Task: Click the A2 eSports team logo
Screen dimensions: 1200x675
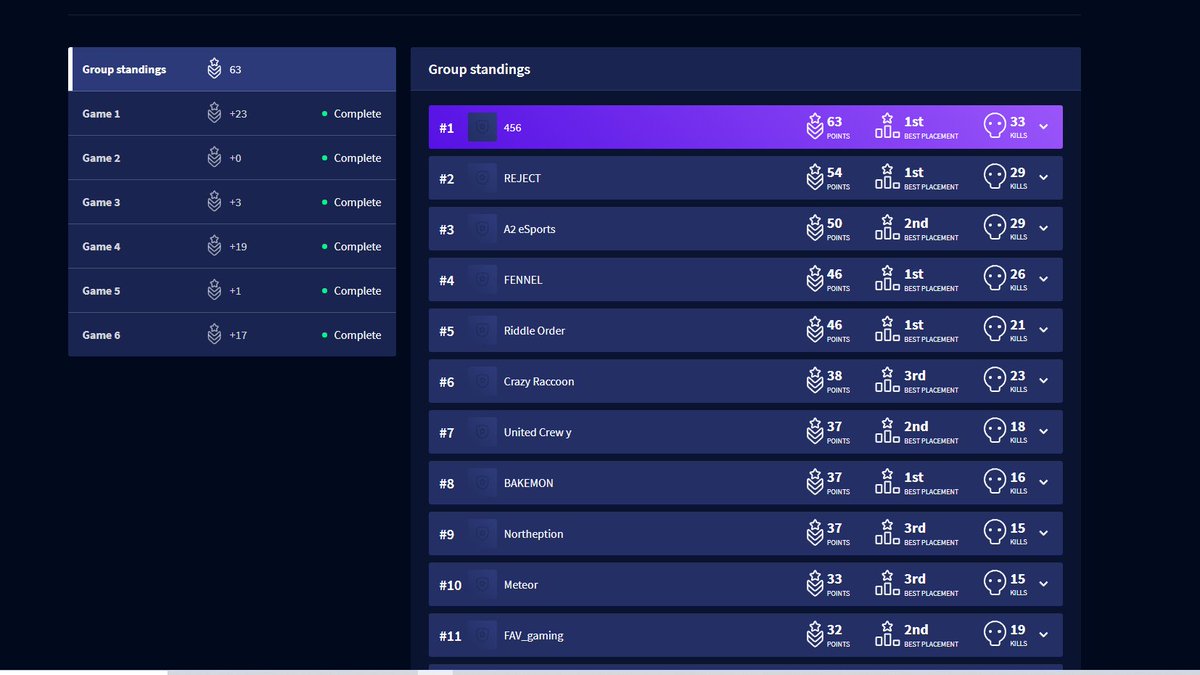Action: 482,229
